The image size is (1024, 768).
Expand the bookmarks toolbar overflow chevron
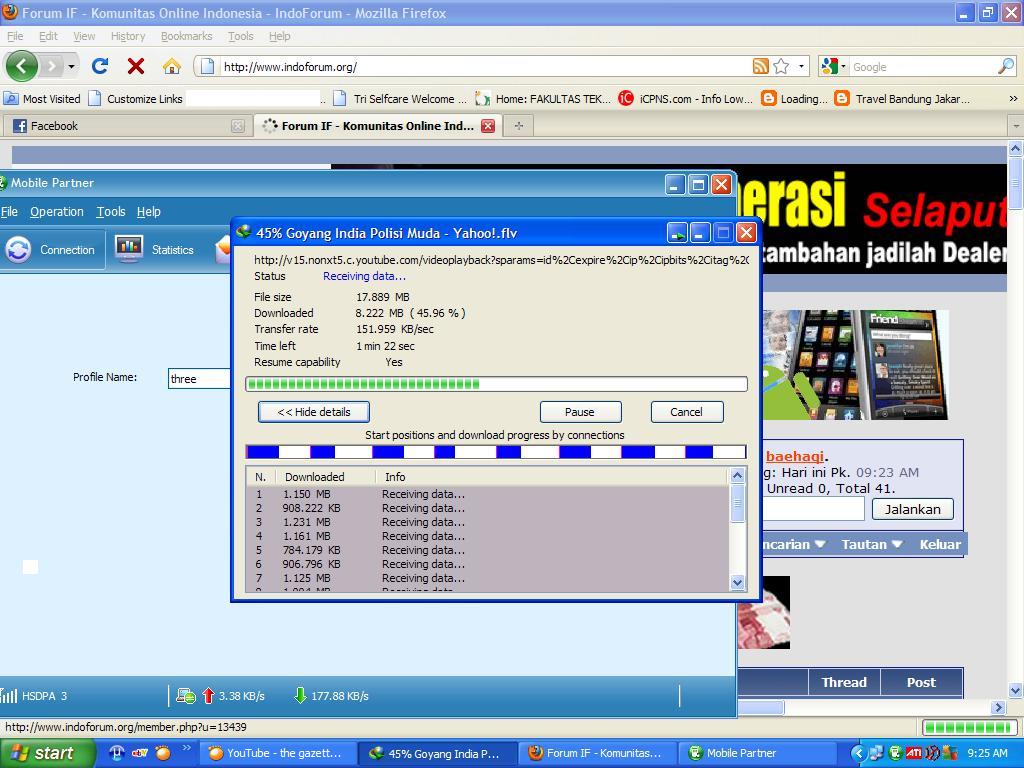click(1013, 99)
